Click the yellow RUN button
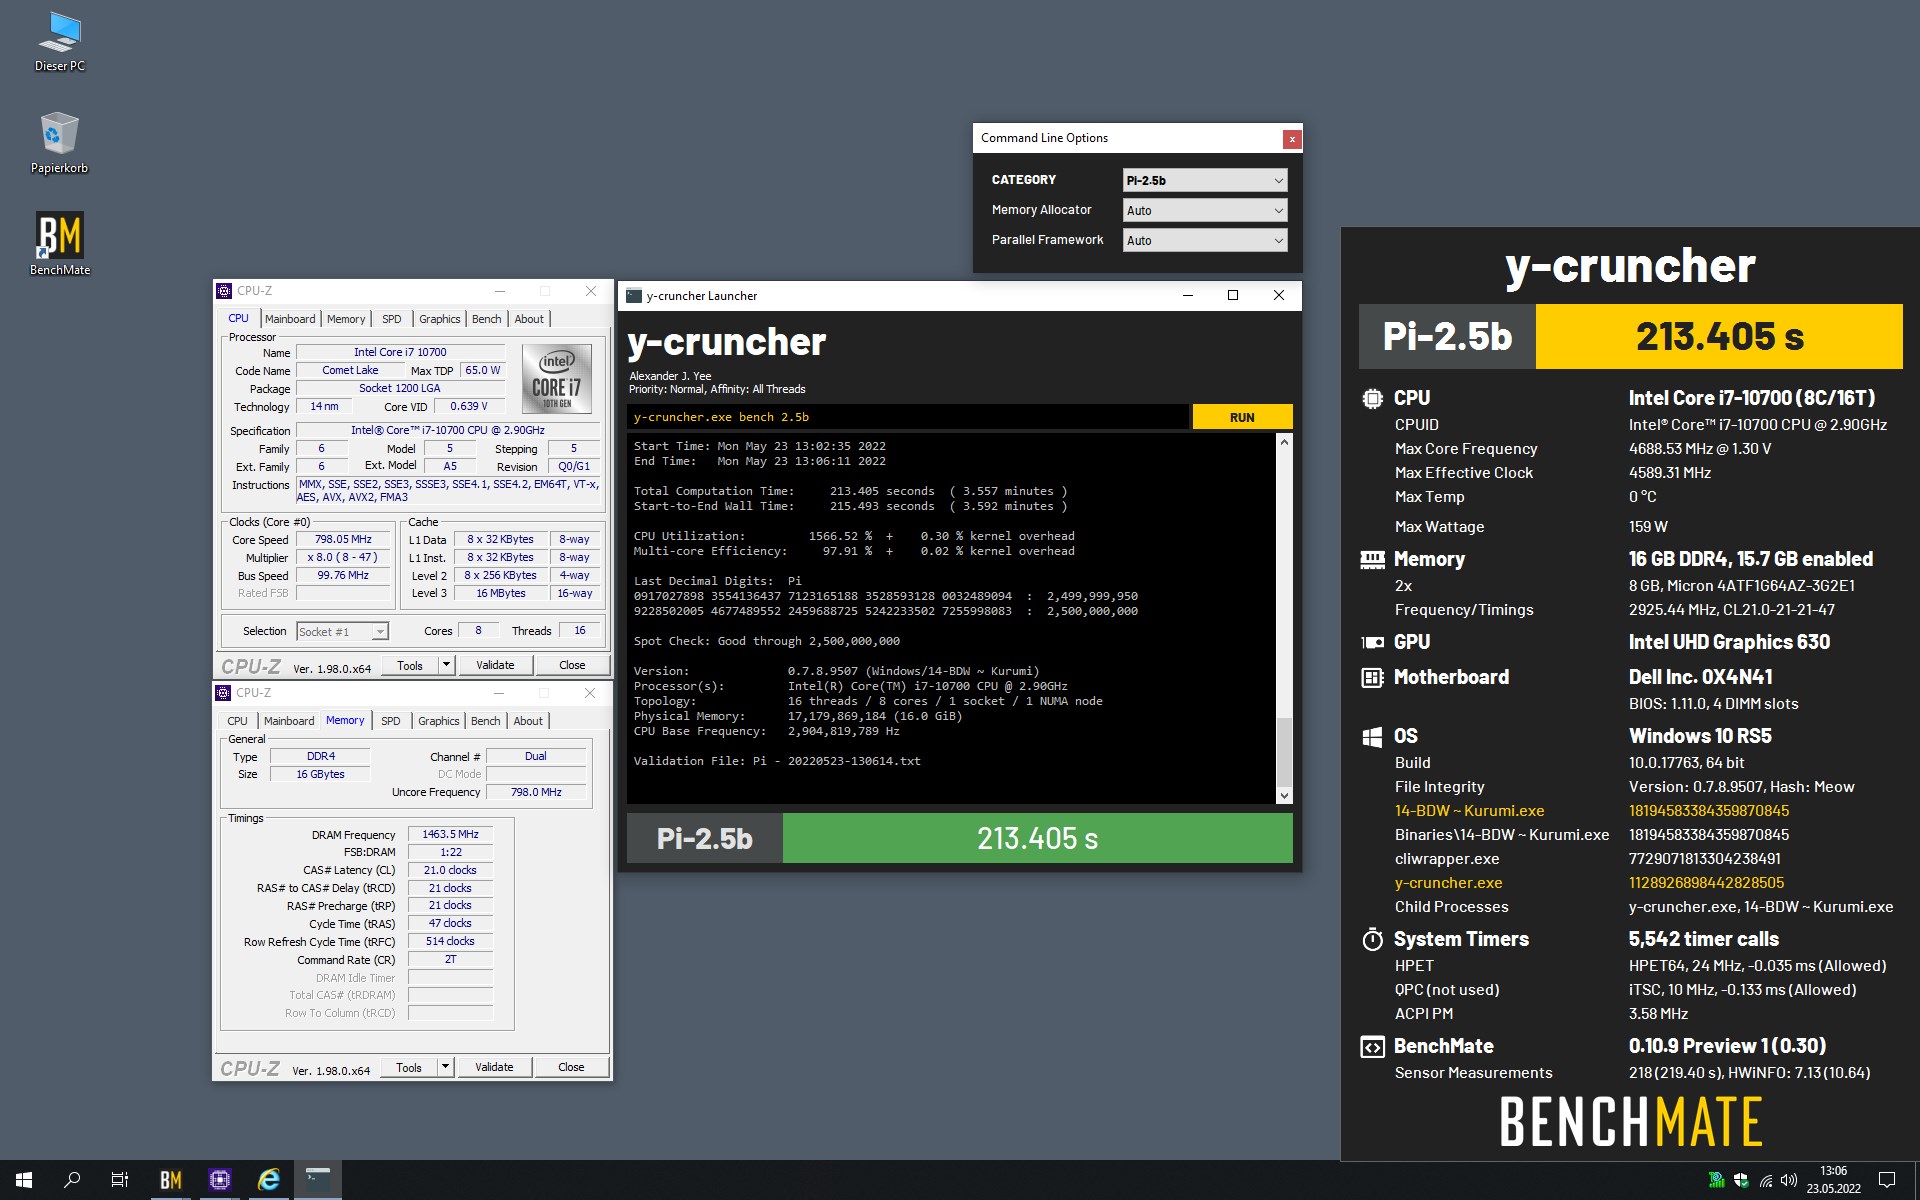Viewport: 1920px width, 1200px height. tap(1242, 417)
